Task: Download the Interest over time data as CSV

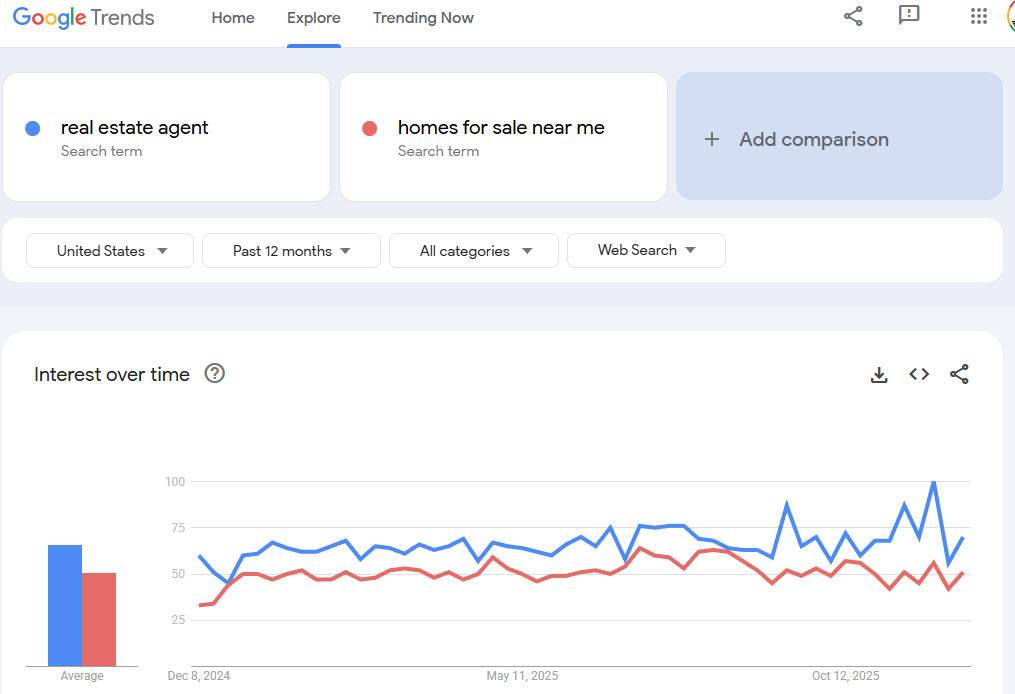Action: (878, 374)
